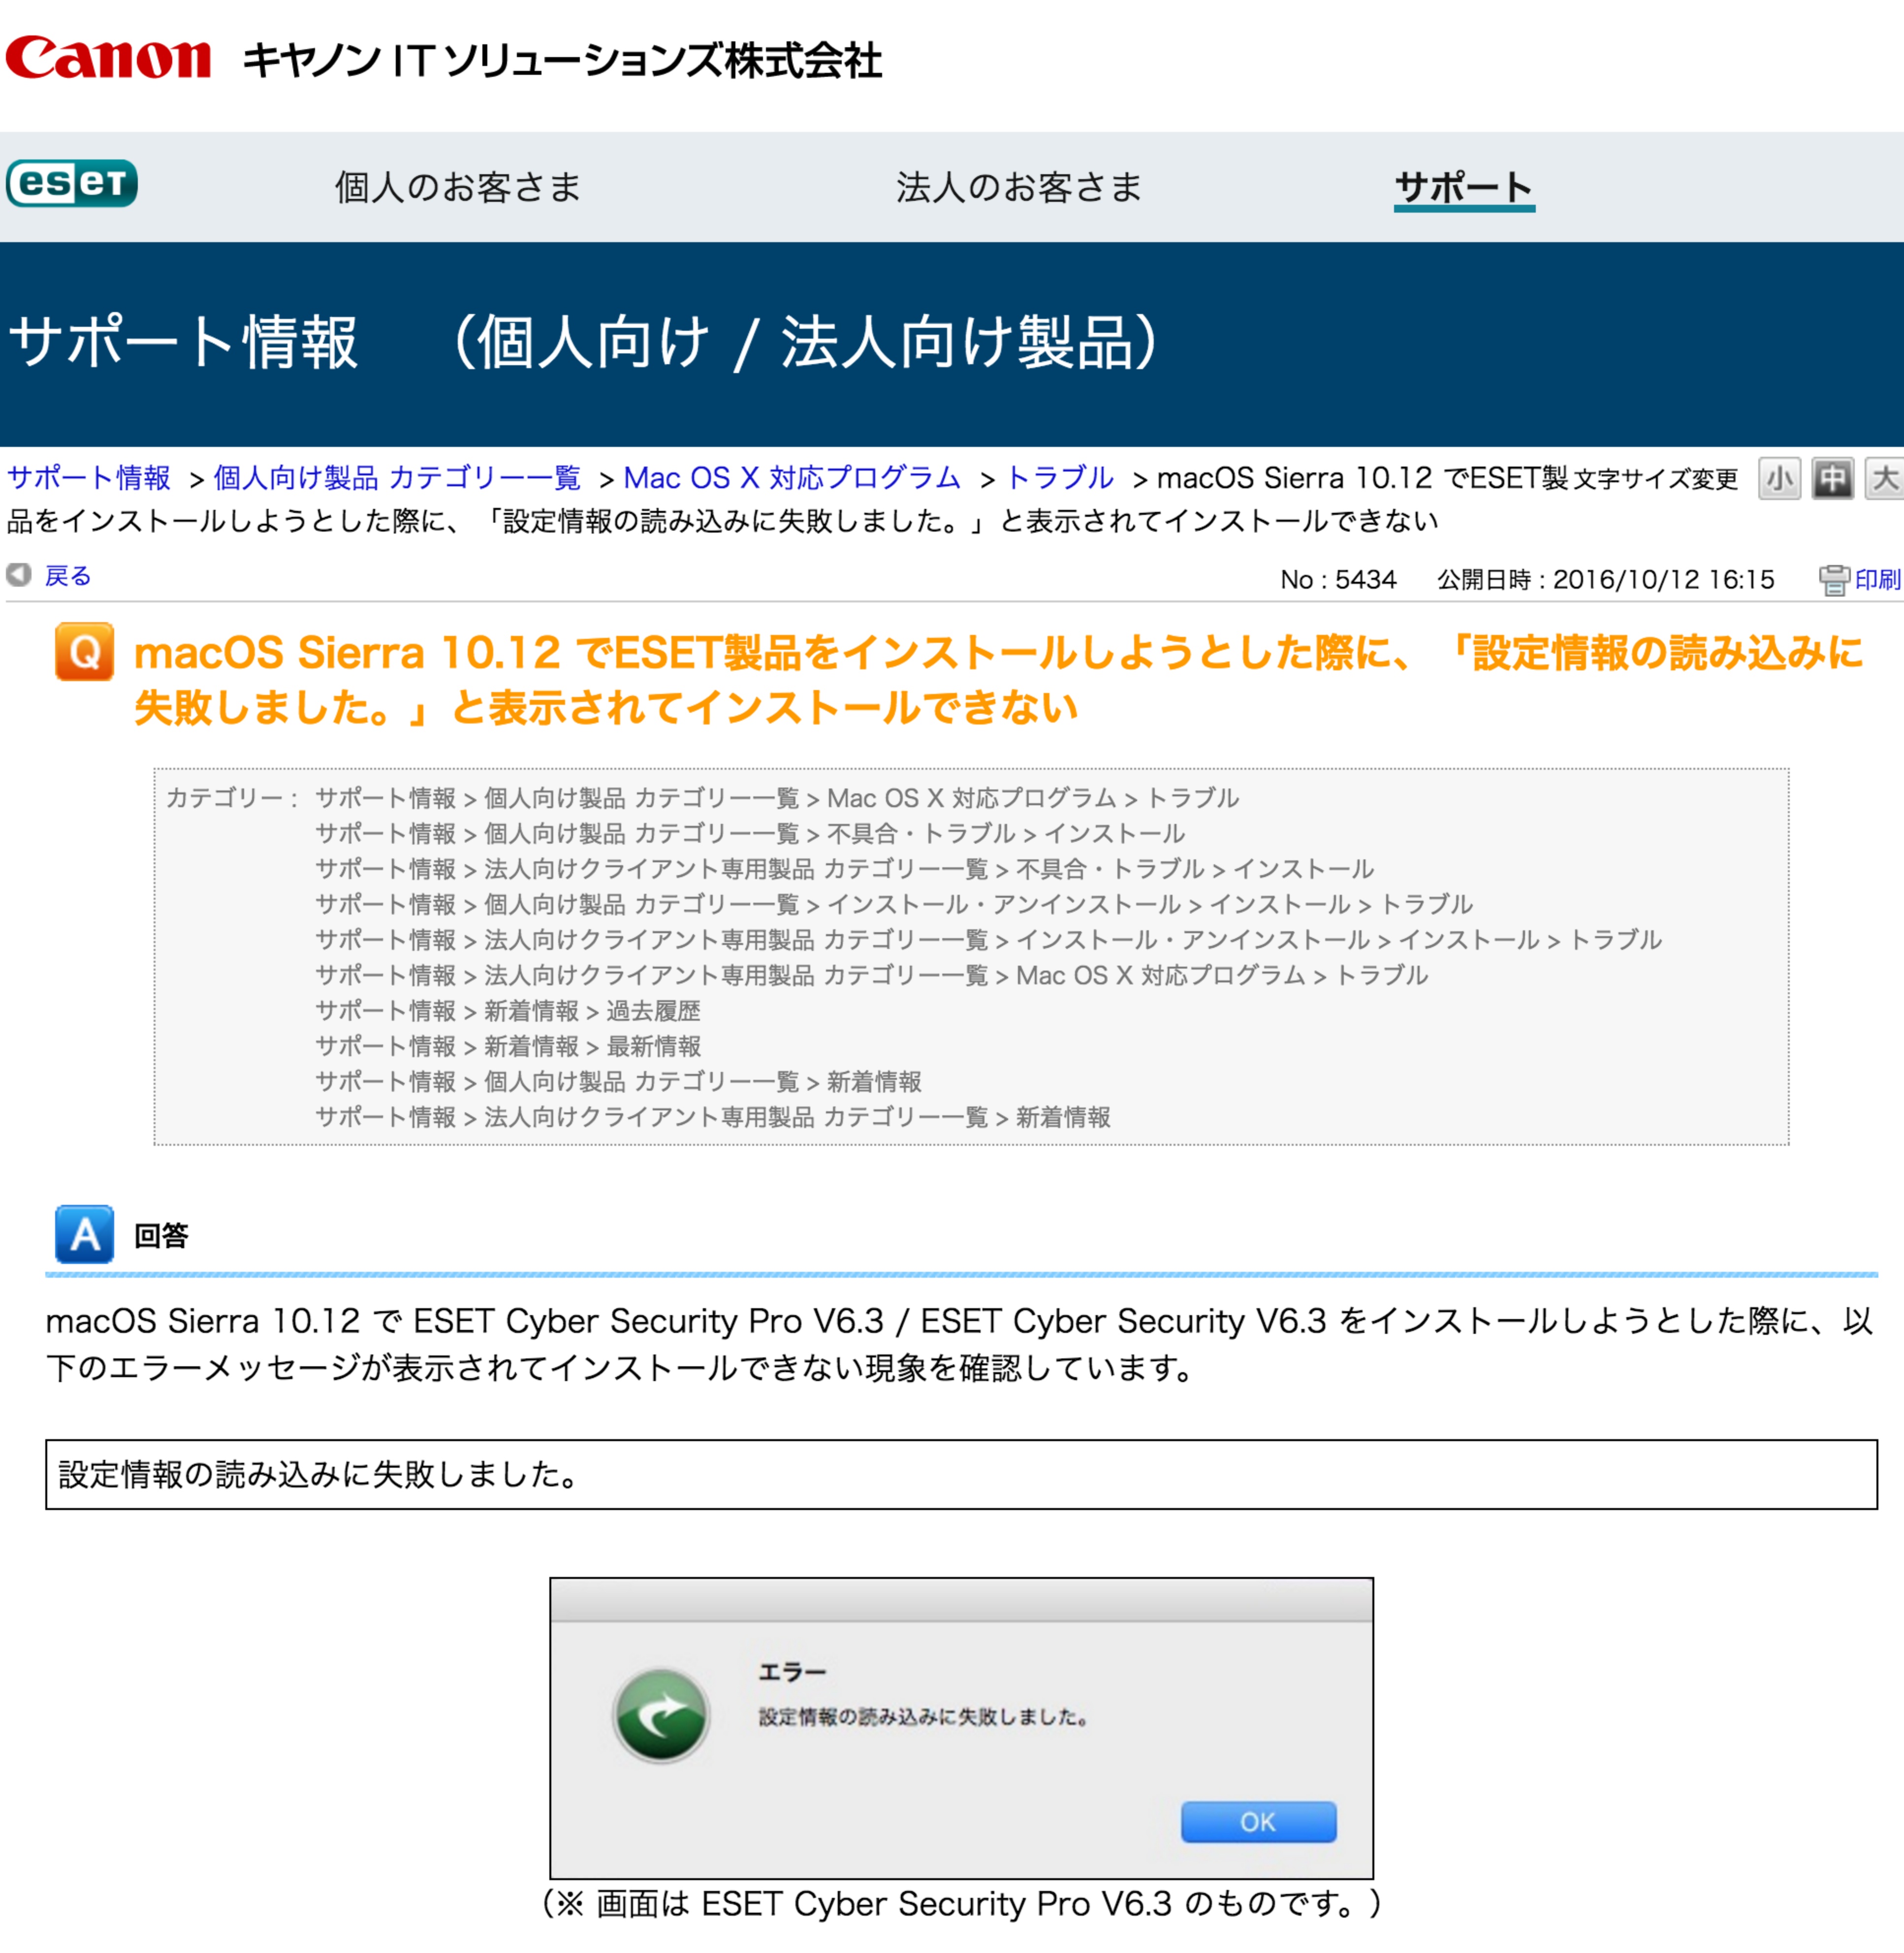Click the 公開日時 2016/10/12 16:15 date
The image size is (1904, 1953).
coord(1606,580)
